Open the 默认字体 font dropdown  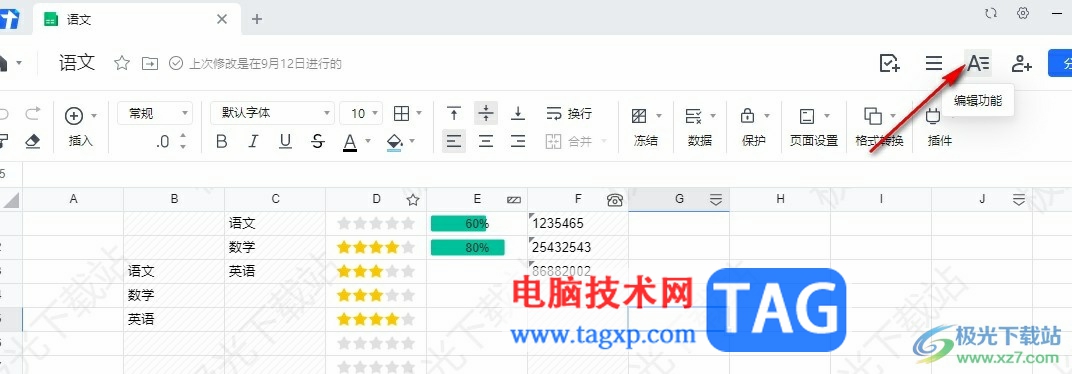272,113
